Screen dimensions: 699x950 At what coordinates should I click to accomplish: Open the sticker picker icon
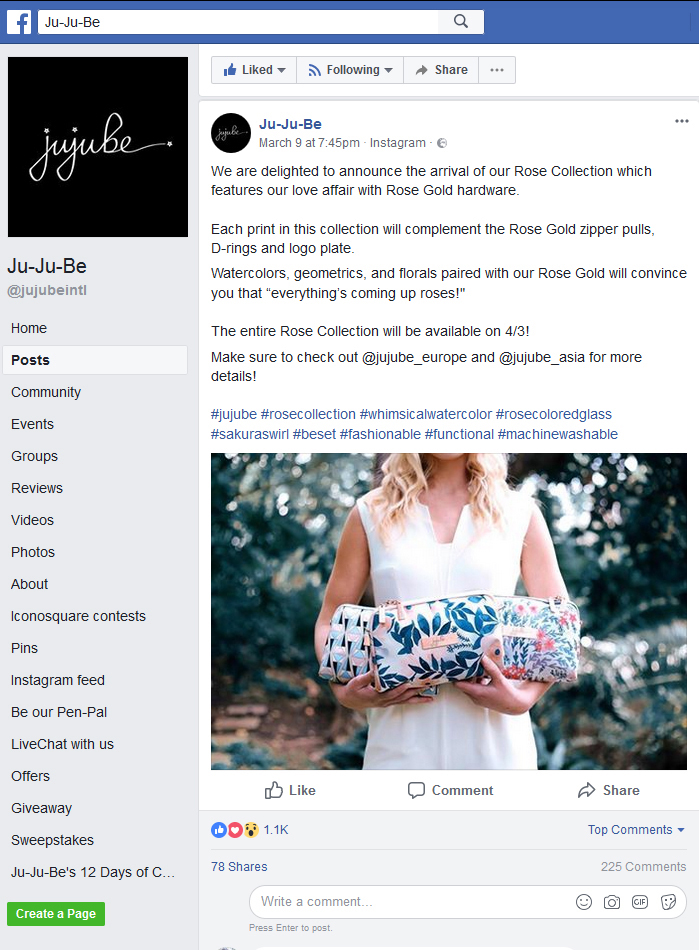[x=669, y=902]
